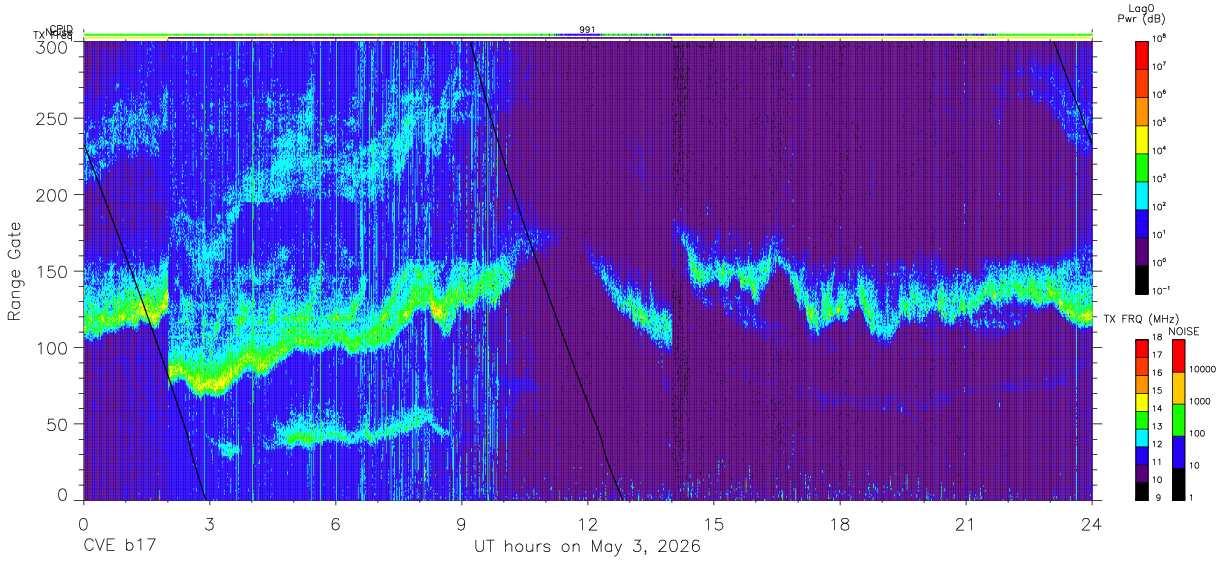Click the '10000' NOISE scale label
Image resolution: width=1228 pixels, height=567 pixels.
(1202, 369)
